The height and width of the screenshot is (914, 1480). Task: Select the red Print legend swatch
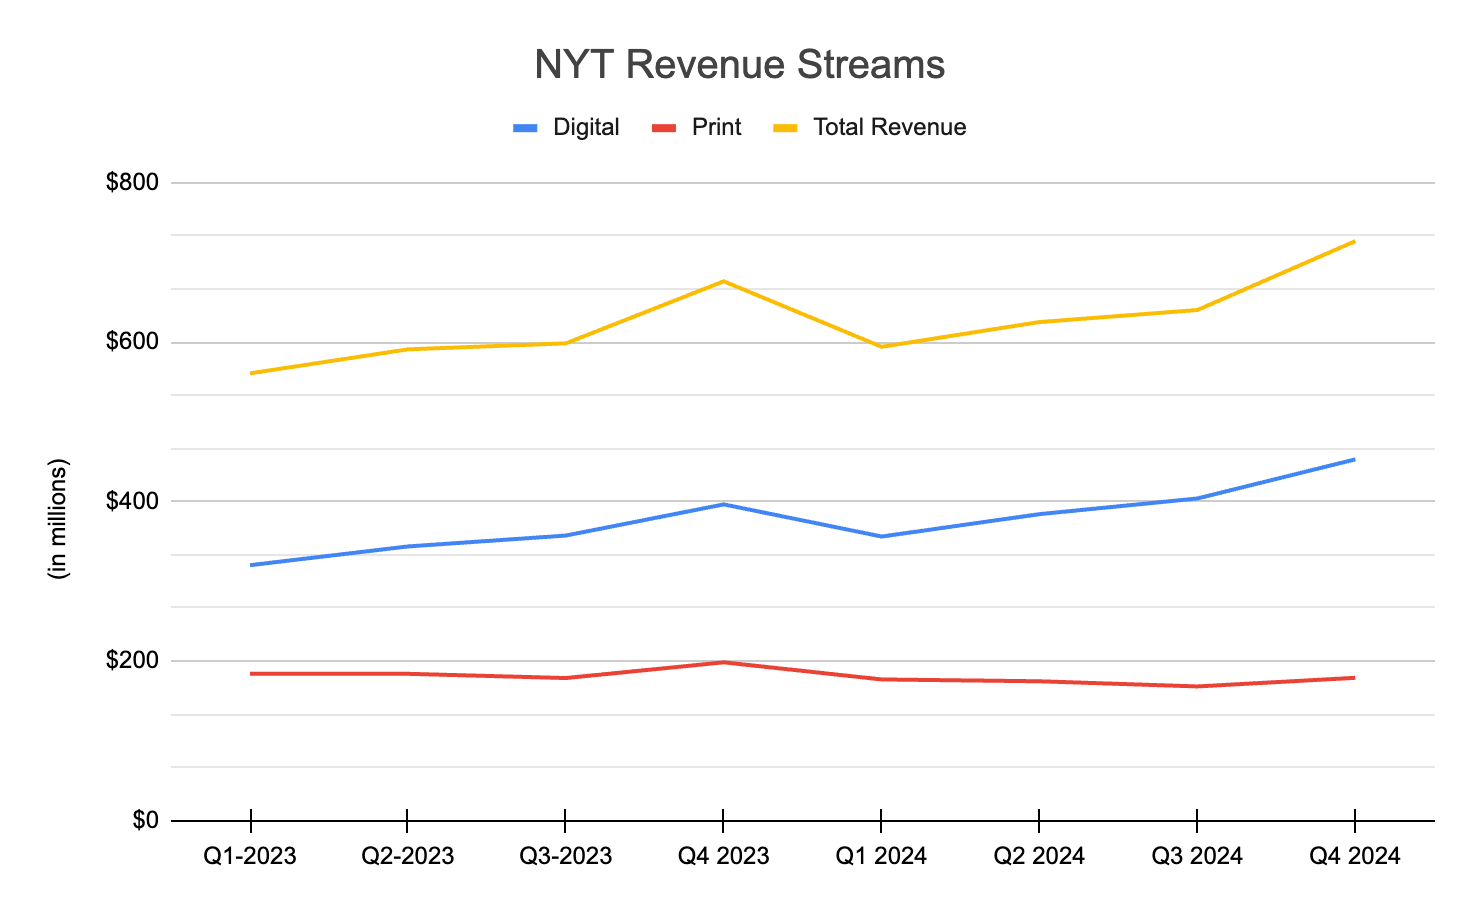(x=664, y=128)
